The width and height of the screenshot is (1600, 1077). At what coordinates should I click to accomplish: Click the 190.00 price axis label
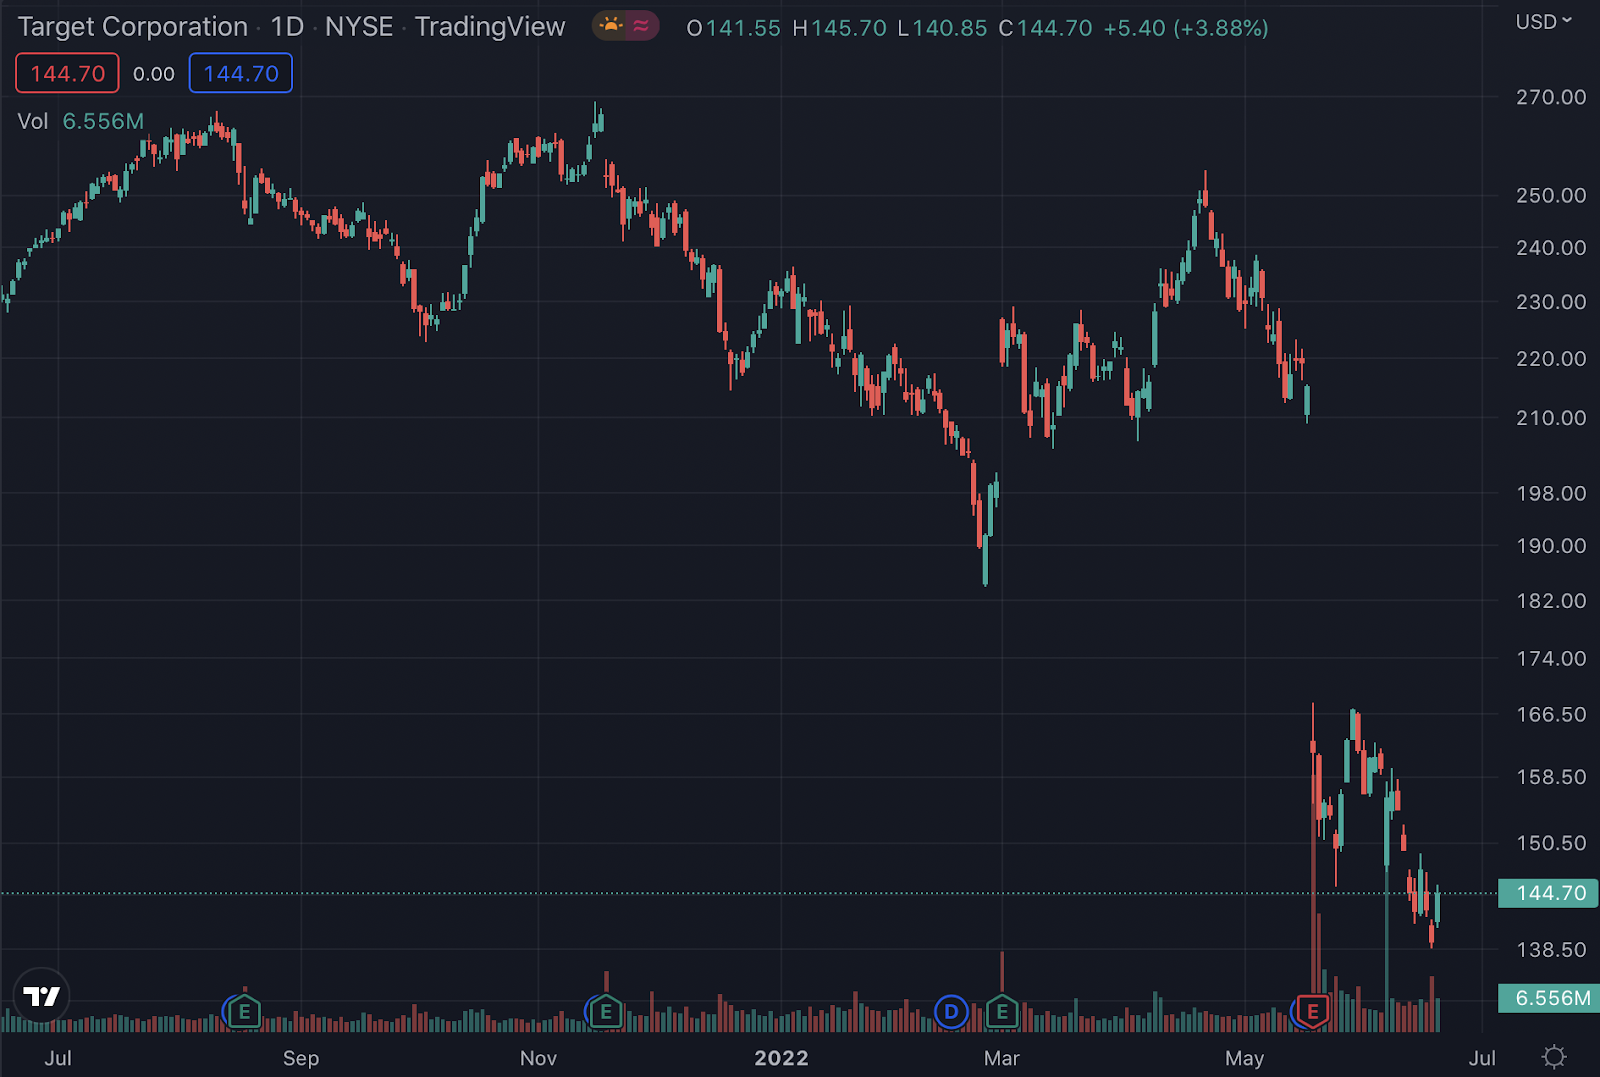tap(1551, 545)
